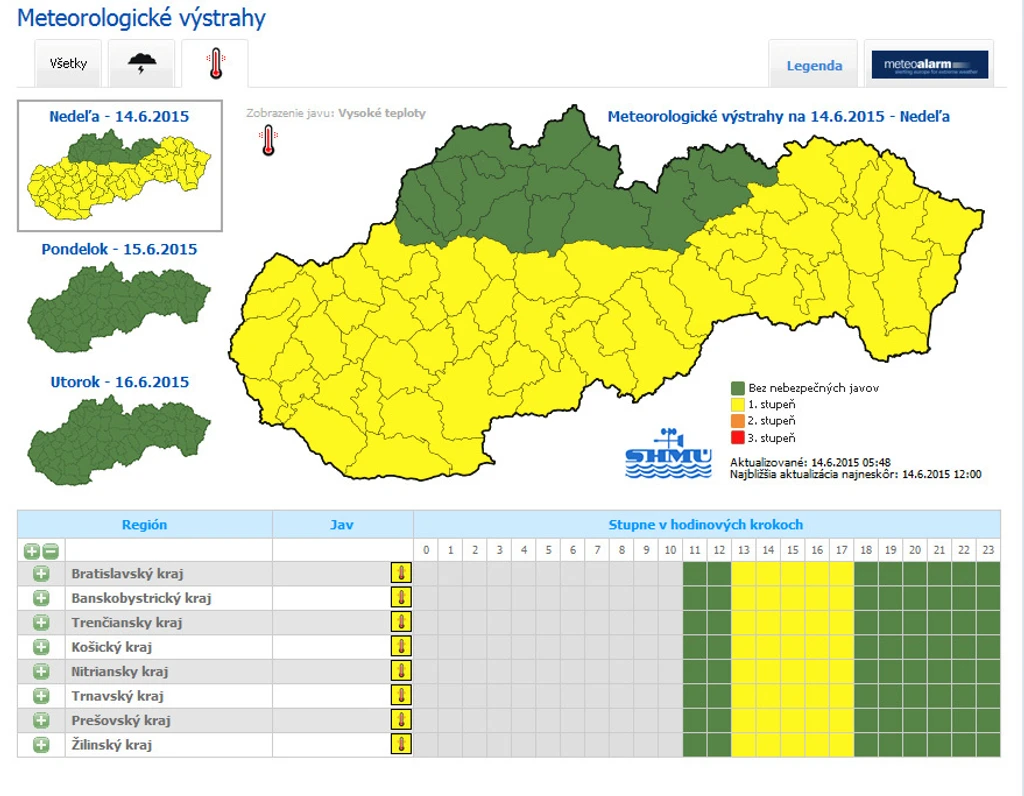Expand Žilinský kraj row
This screenshot has height=796, width=1024.
(41, 744)
